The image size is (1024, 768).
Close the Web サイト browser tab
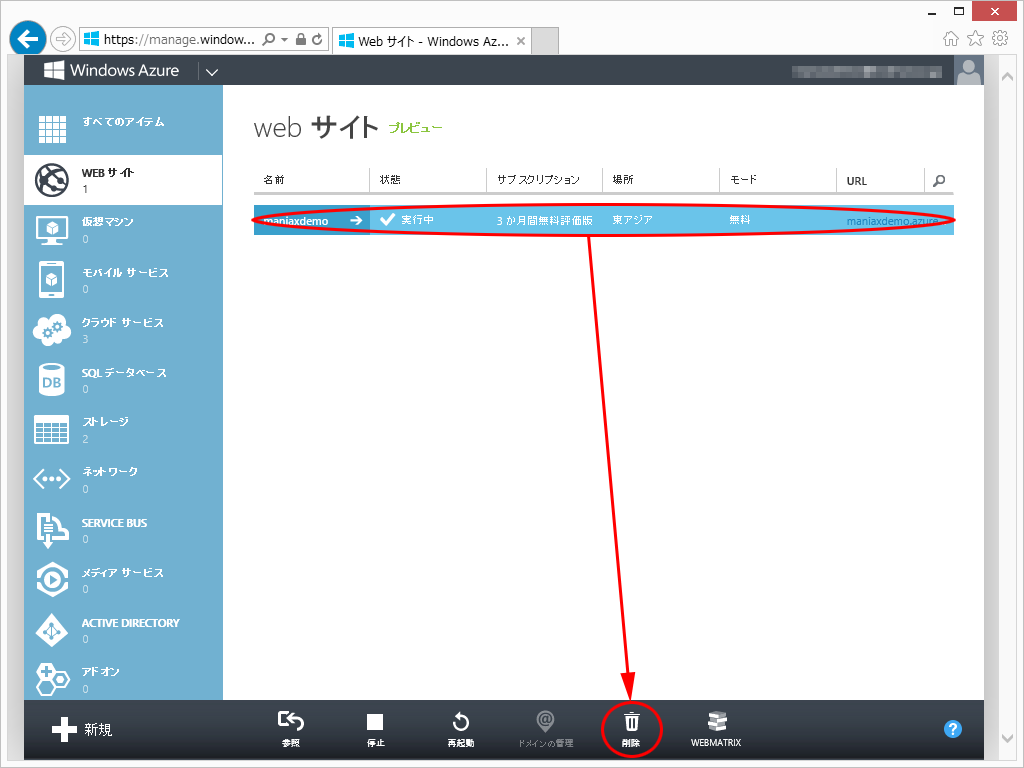click(x=520, y=41)
